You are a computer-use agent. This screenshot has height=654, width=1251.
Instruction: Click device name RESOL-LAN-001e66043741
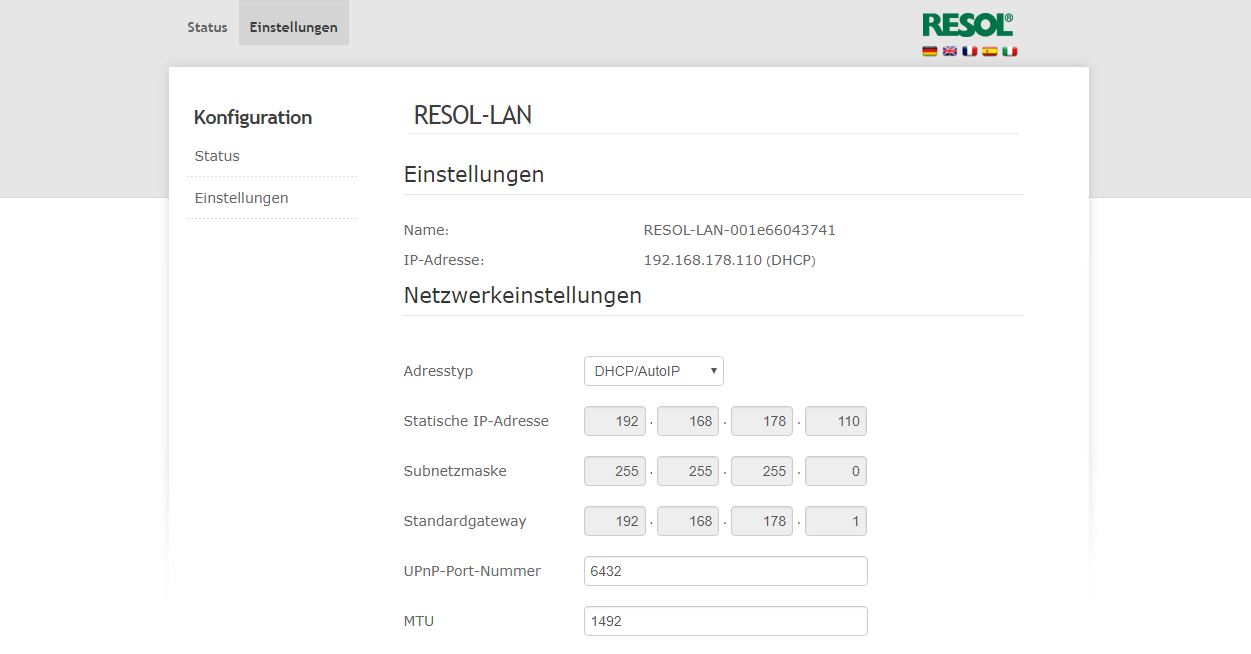click(740, 230)
